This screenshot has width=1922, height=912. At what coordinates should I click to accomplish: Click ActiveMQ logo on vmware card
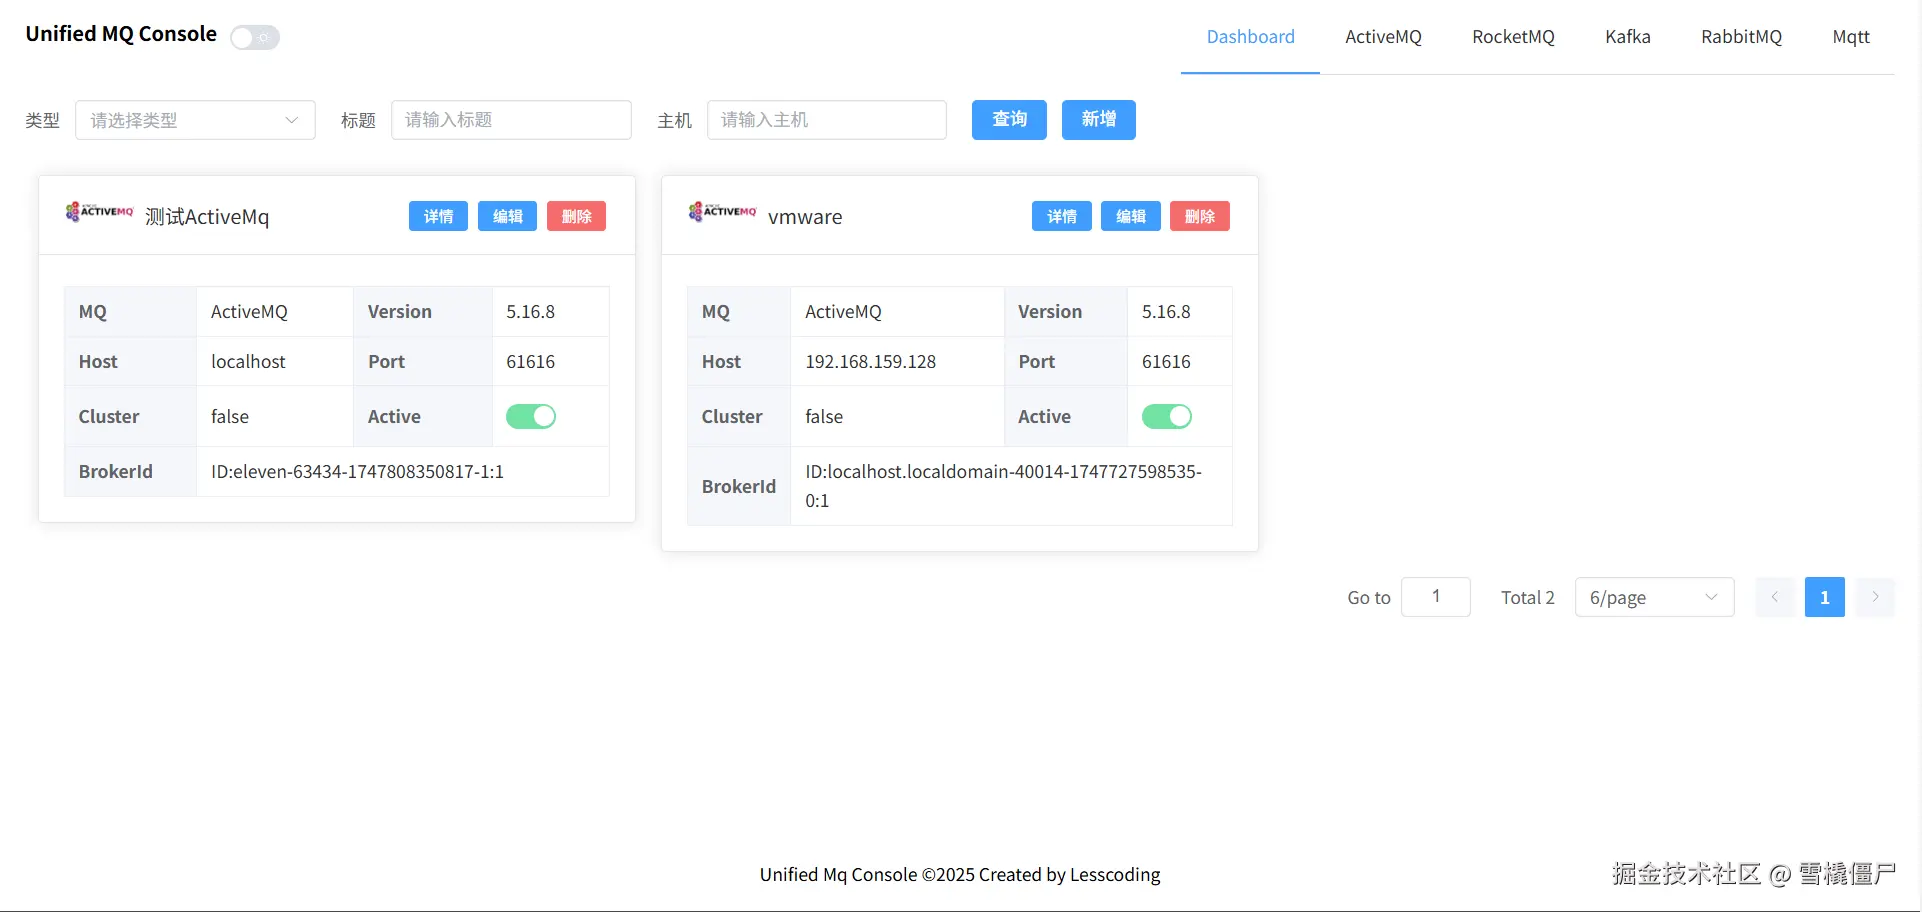(x=722, y=212)
